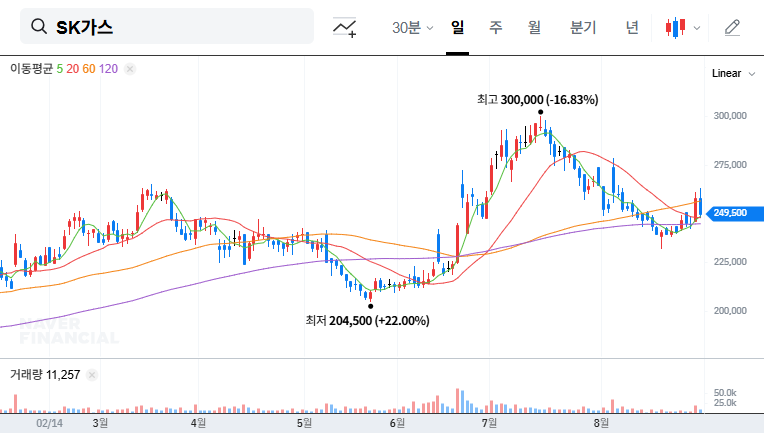Viewport: 764px width, 433px height.
Task: Open the add indicator chart icon
Action: click(x=344, y=27)
